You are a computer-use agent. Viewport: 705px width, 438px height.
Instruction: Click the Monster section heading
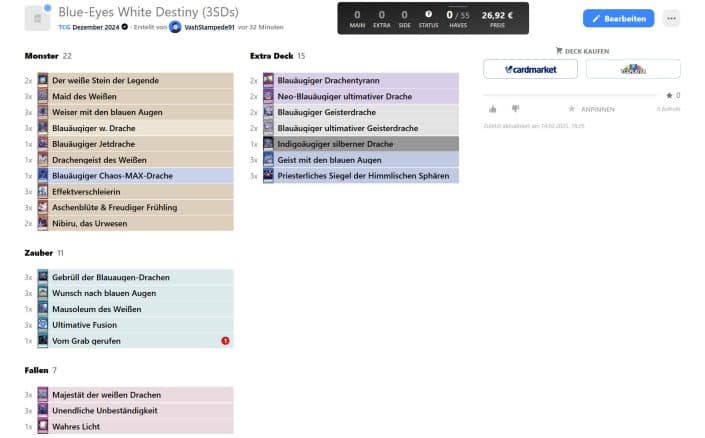click(41, 56)
